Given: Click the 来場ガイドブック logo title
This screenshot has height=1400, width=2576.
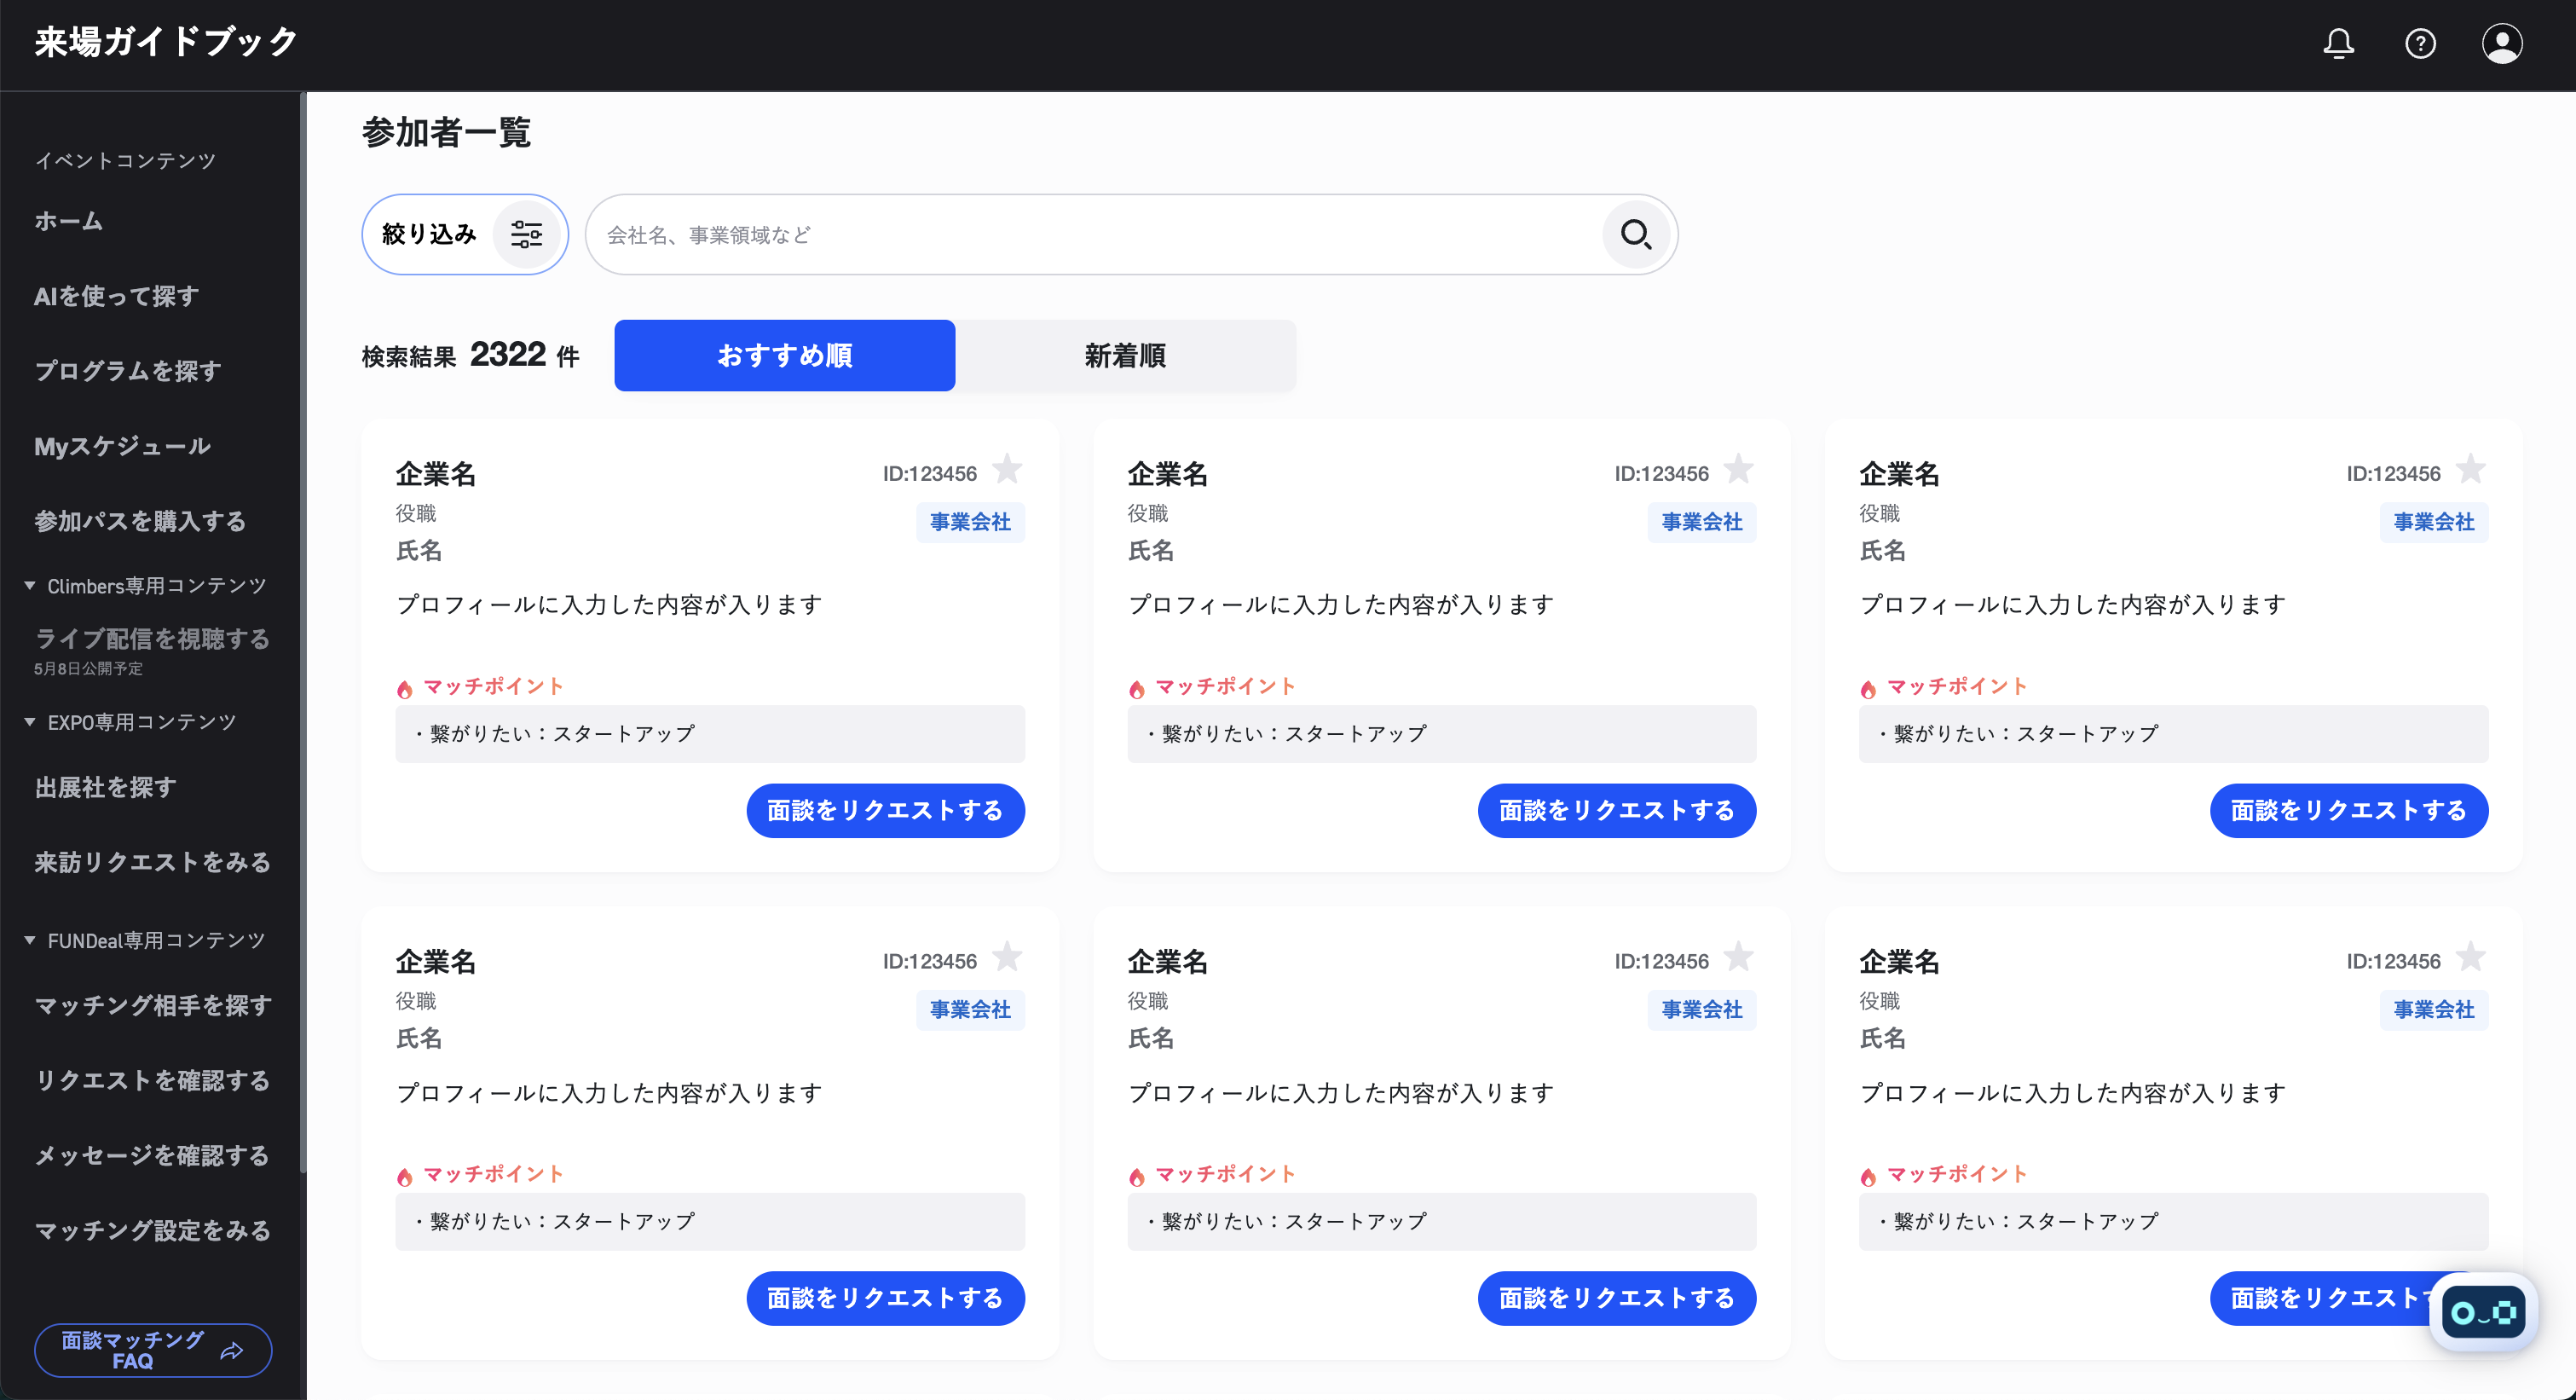Looking at the screenshot, I should pyautogui.click(x=166, y=42).
